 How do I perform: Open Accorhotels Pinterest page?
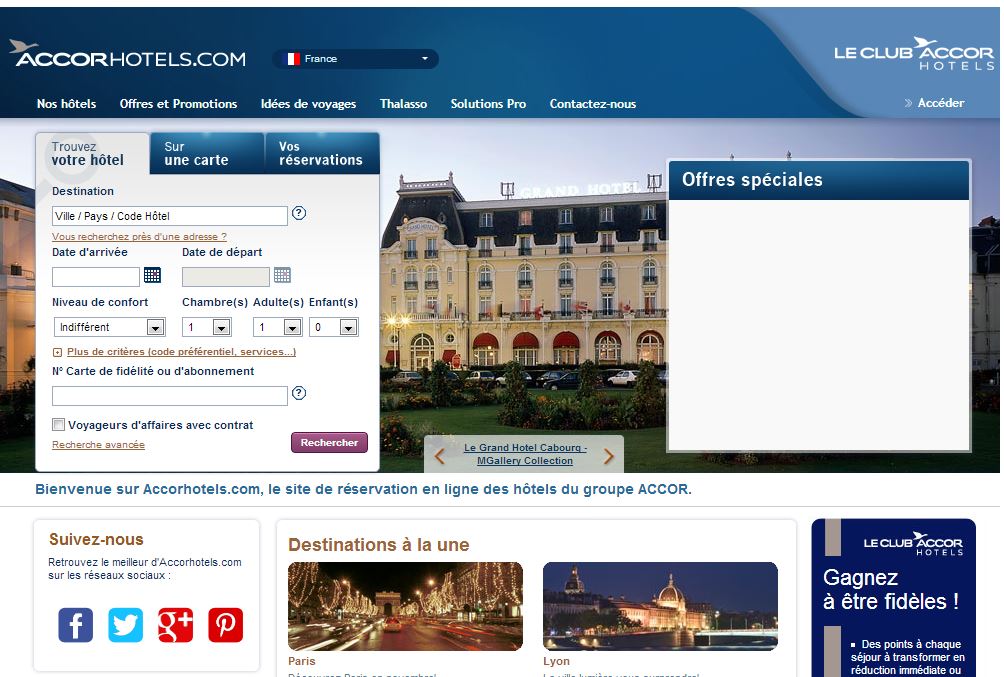pos(224,624)
